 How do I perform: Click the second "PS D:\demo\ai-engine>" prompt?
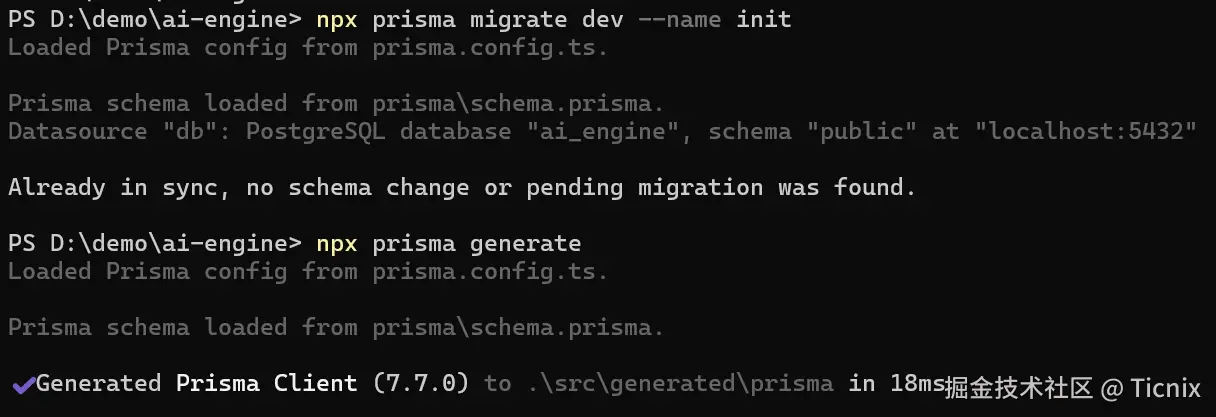tap(154, 243)
